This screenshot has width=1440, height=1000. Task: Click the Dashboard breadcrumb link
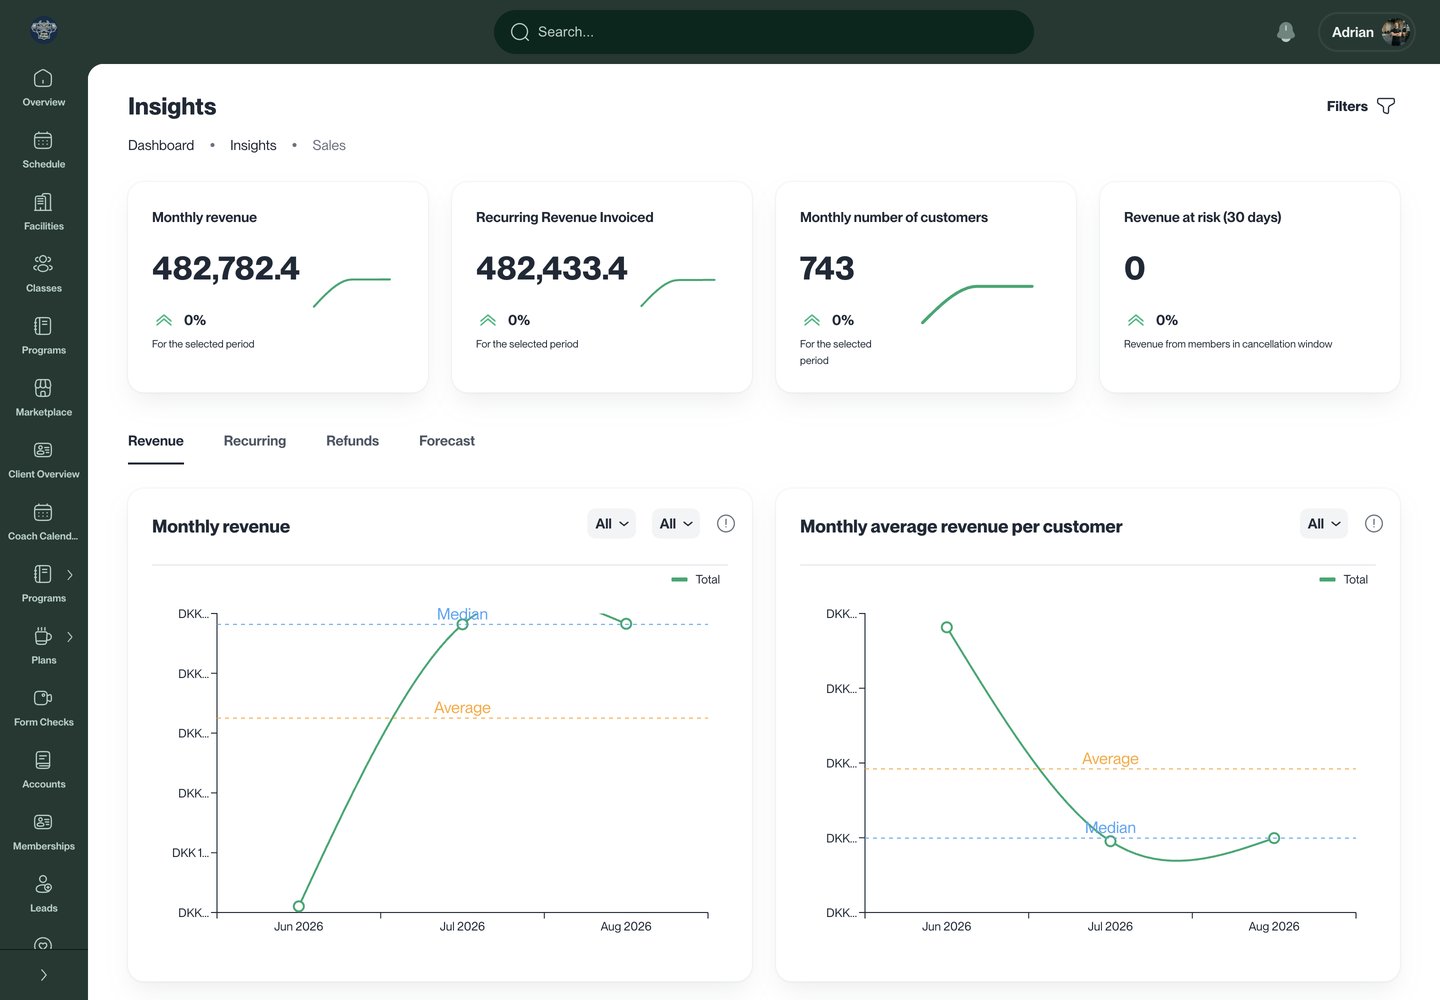point(161,145)
